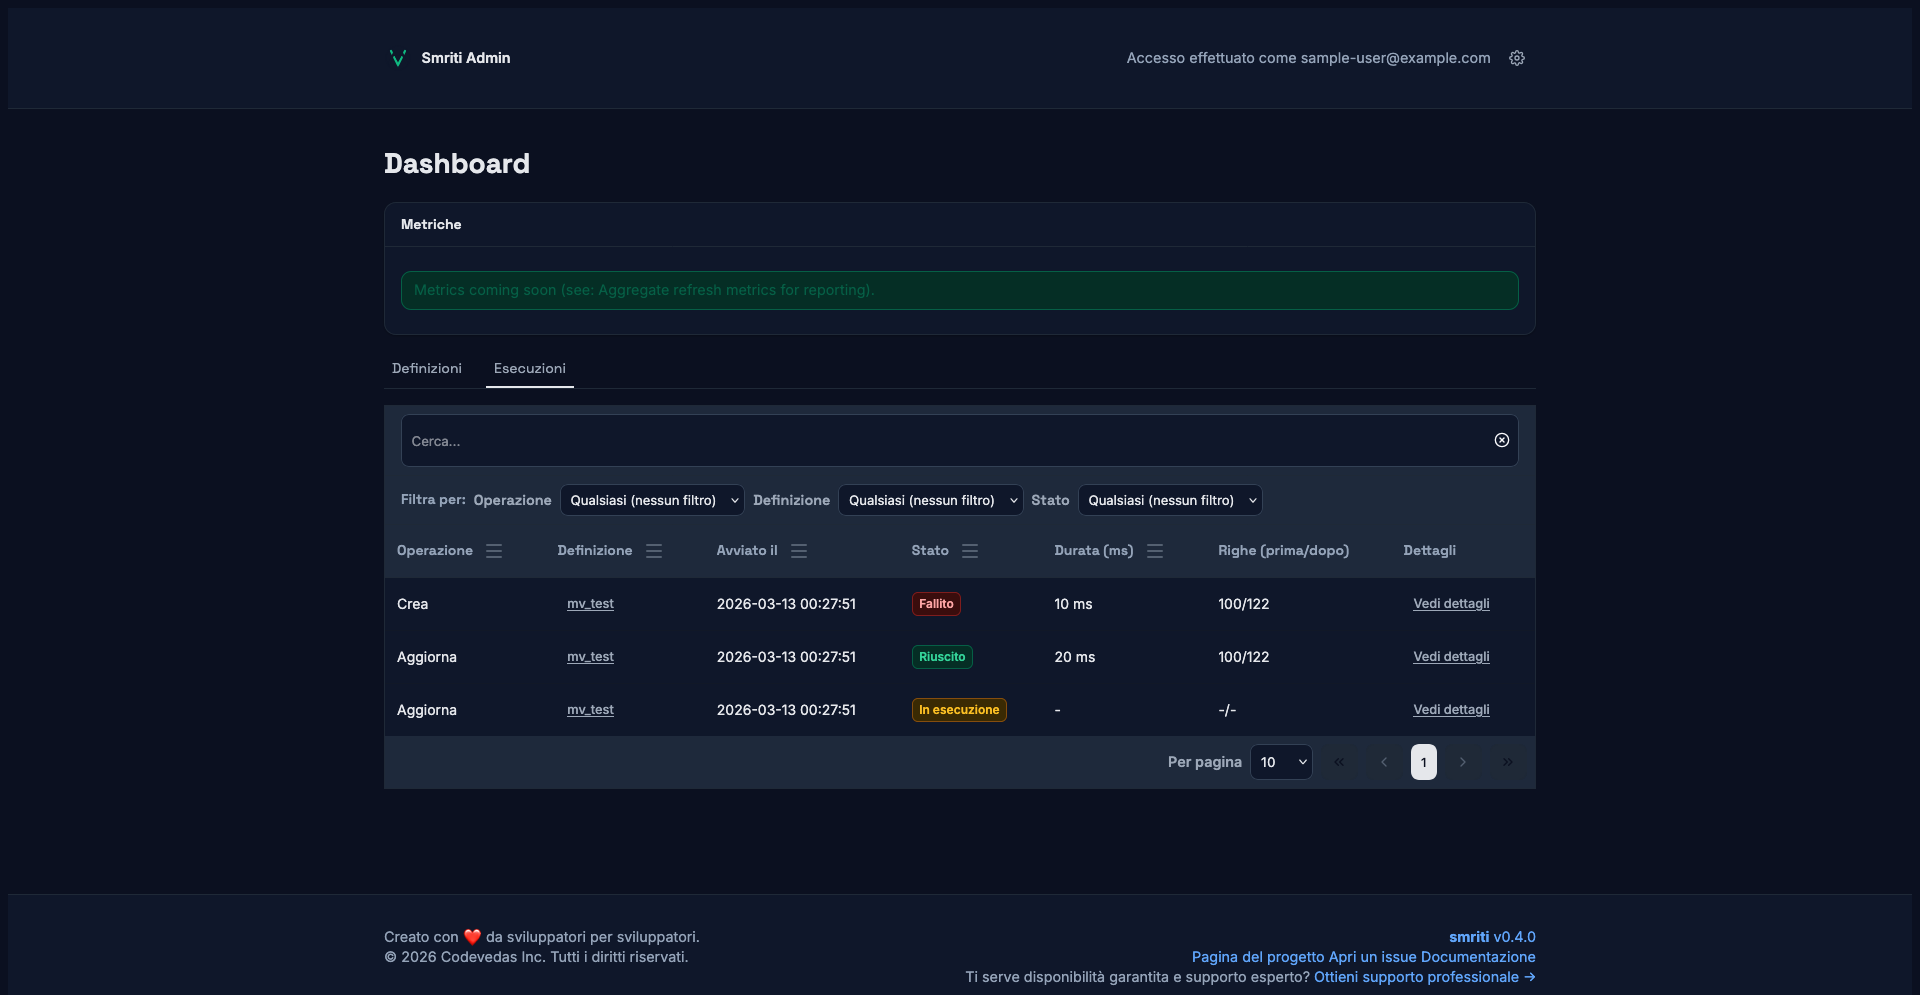
Task: Open settings gear icon in header
Action: pos(1516,58)
